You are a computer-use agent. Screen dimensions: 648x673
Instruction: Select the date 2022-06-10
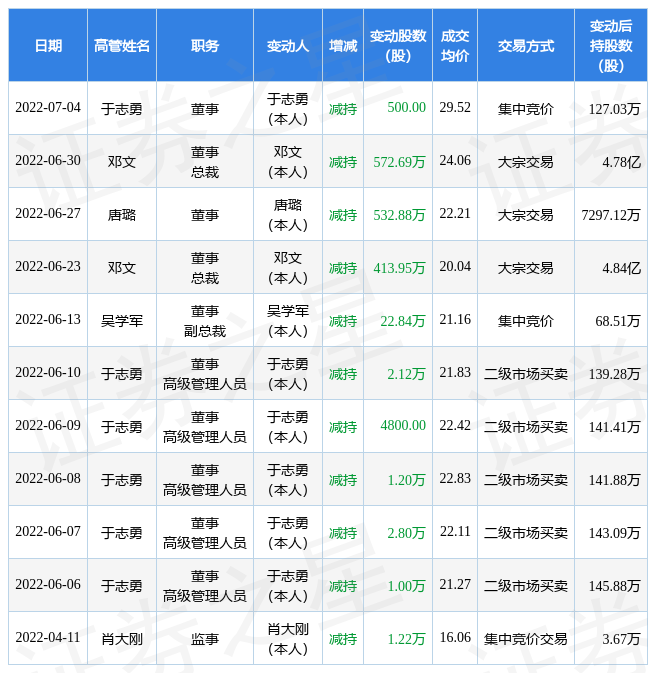(x=48, y=373)
